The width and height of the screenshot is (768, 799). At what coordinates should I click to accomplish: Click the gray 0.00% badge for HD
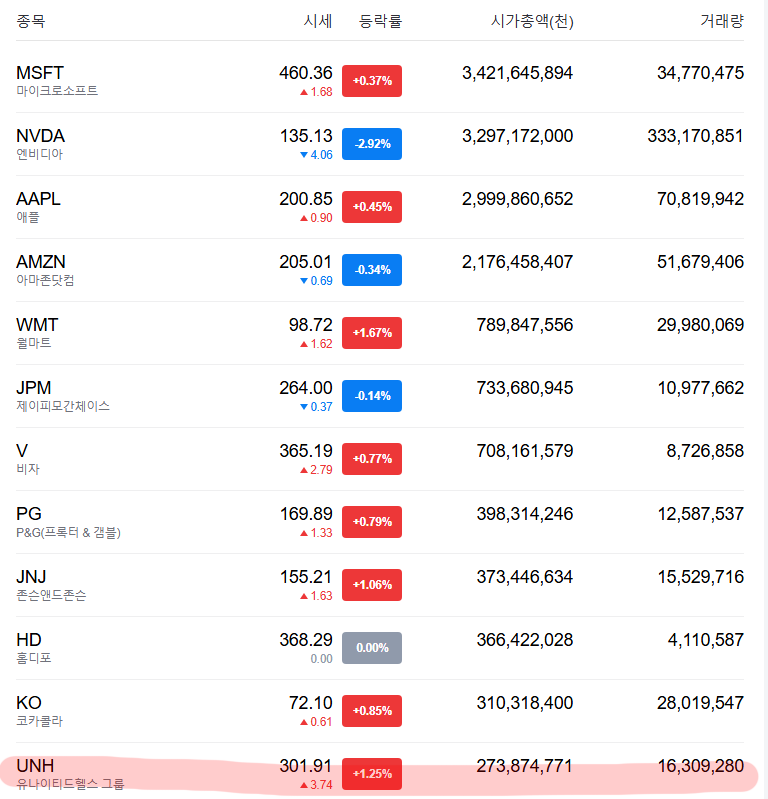pyautogui.click(x=372, y=648)
